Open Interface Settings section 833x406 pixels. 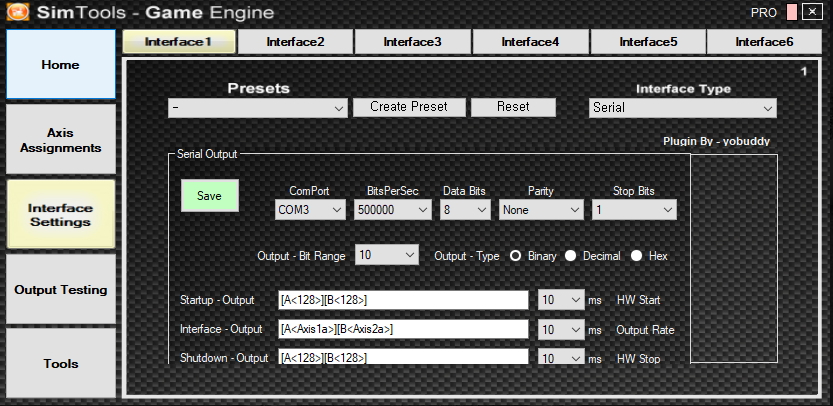(x=61, y=215)
